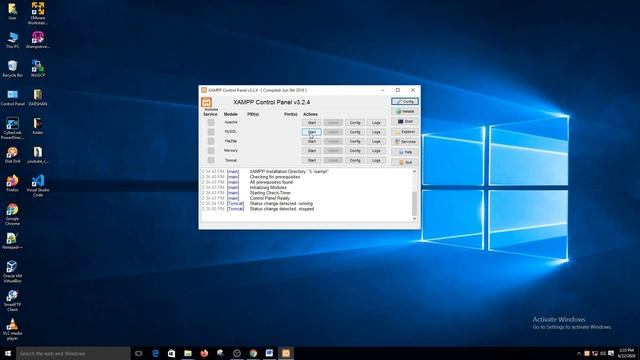Open XAMPP Help

(x=404, y=152)
